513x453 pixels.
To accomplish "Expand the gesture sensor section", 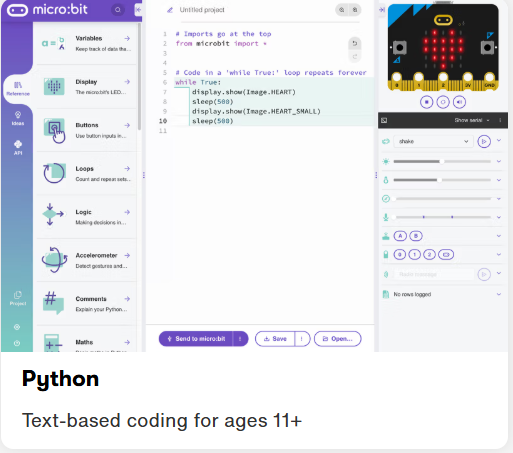I will [499, 140].
